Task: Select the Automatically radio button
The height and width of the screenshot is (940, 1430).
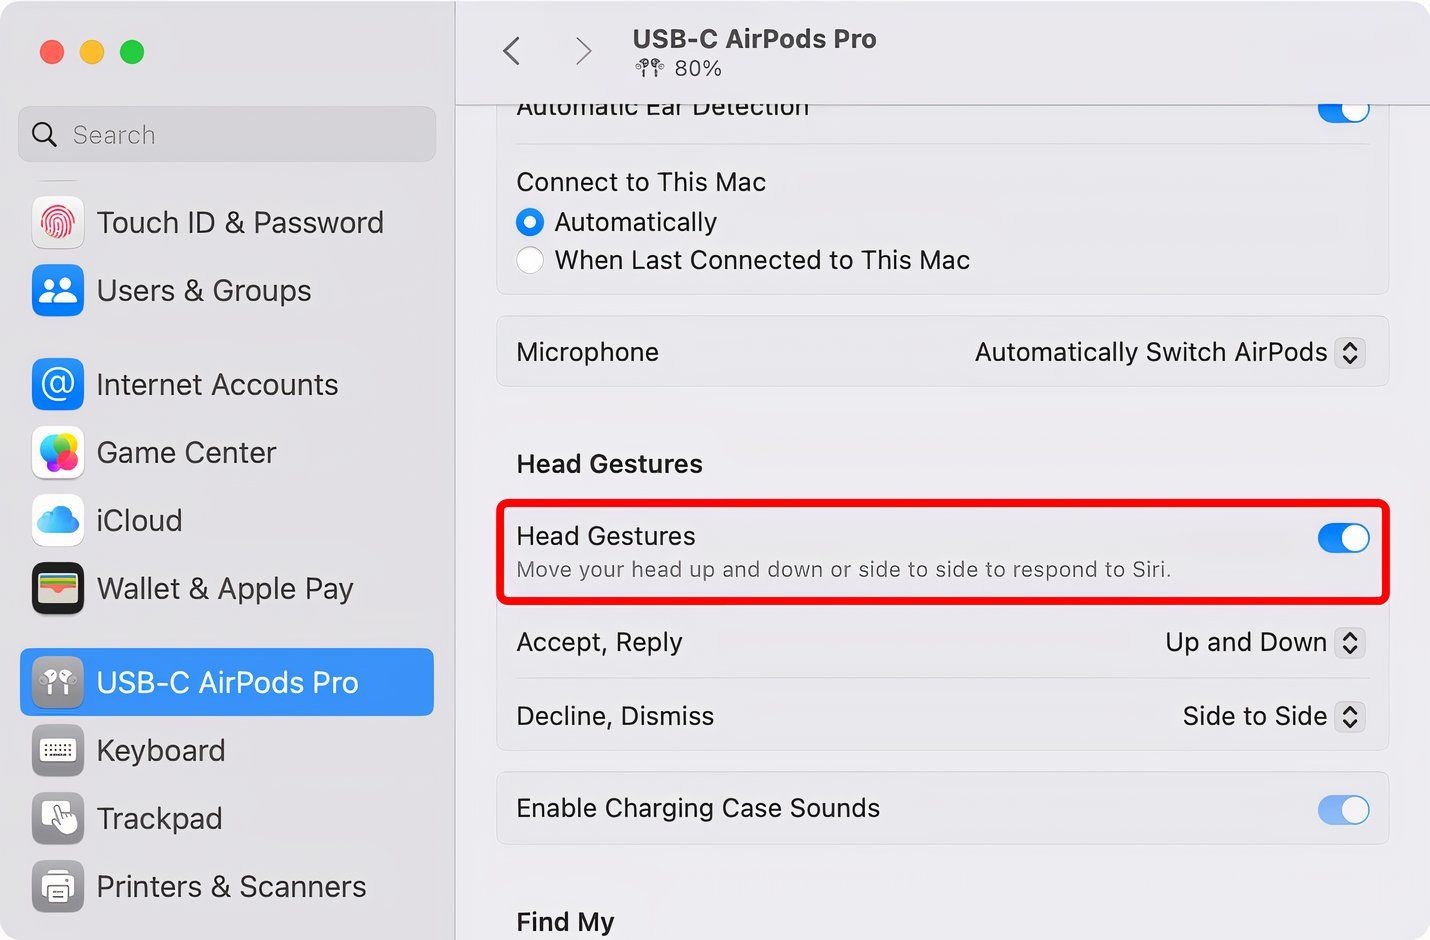Action: pos(529,222)
